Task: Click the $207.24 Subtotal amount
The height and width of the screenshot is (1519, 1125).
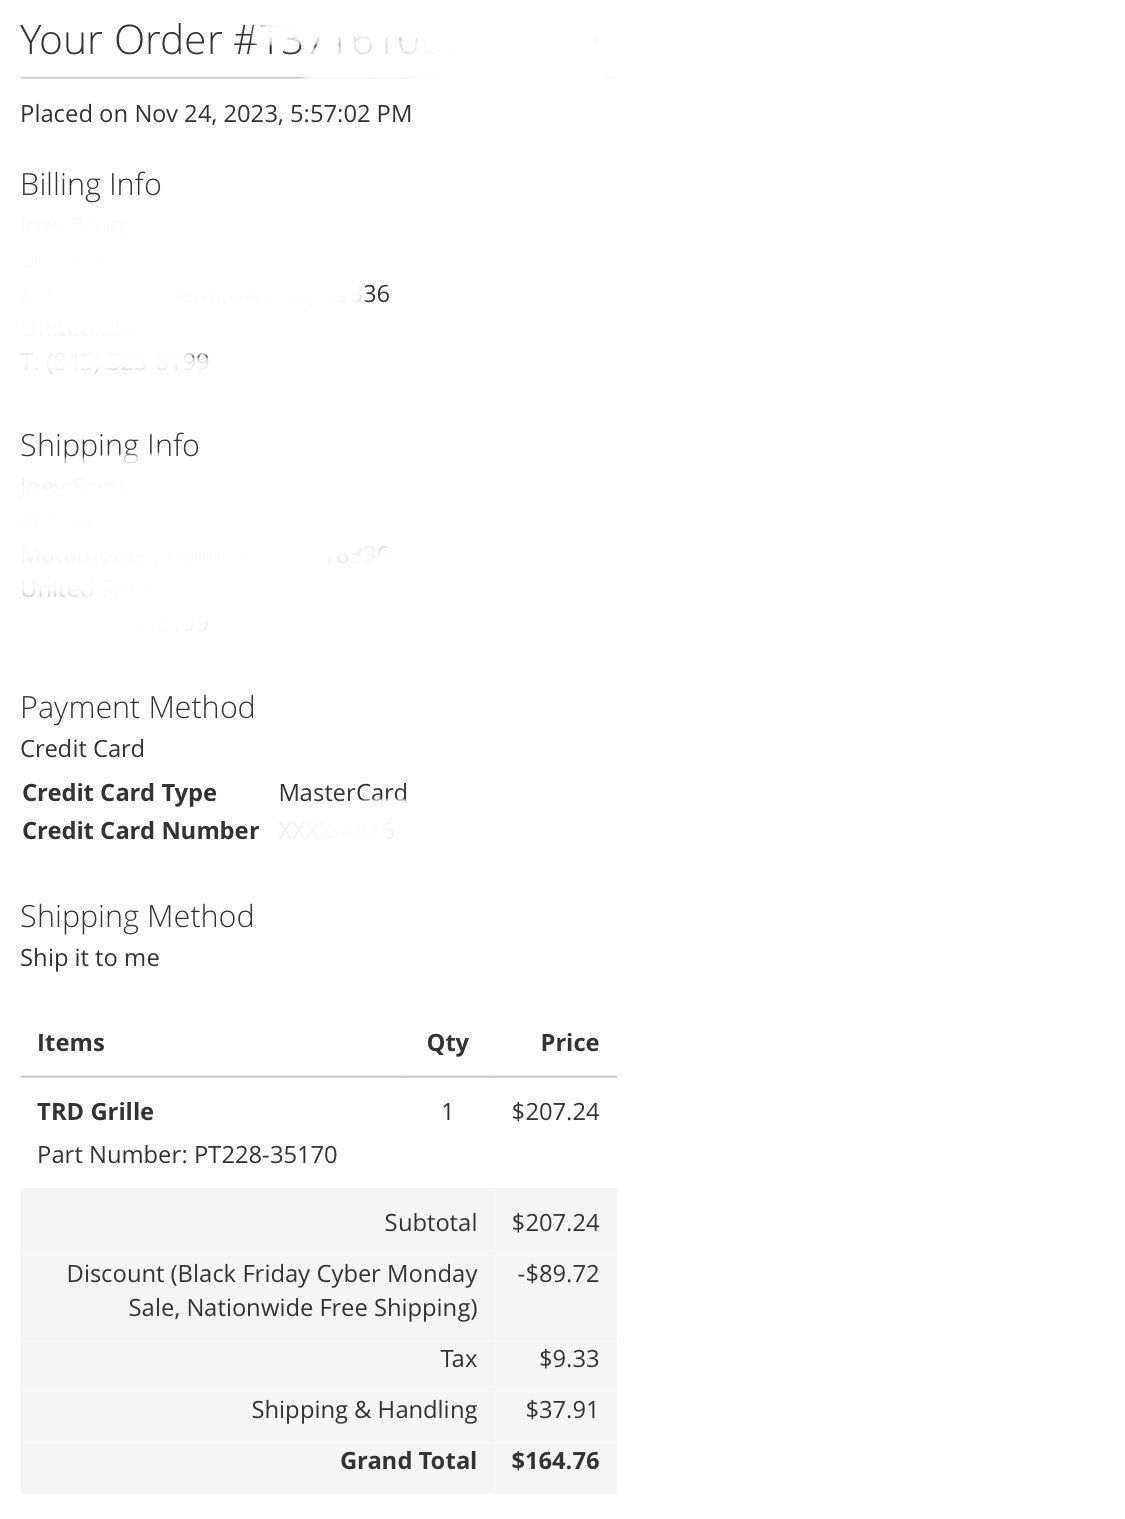Action: 555,1222
